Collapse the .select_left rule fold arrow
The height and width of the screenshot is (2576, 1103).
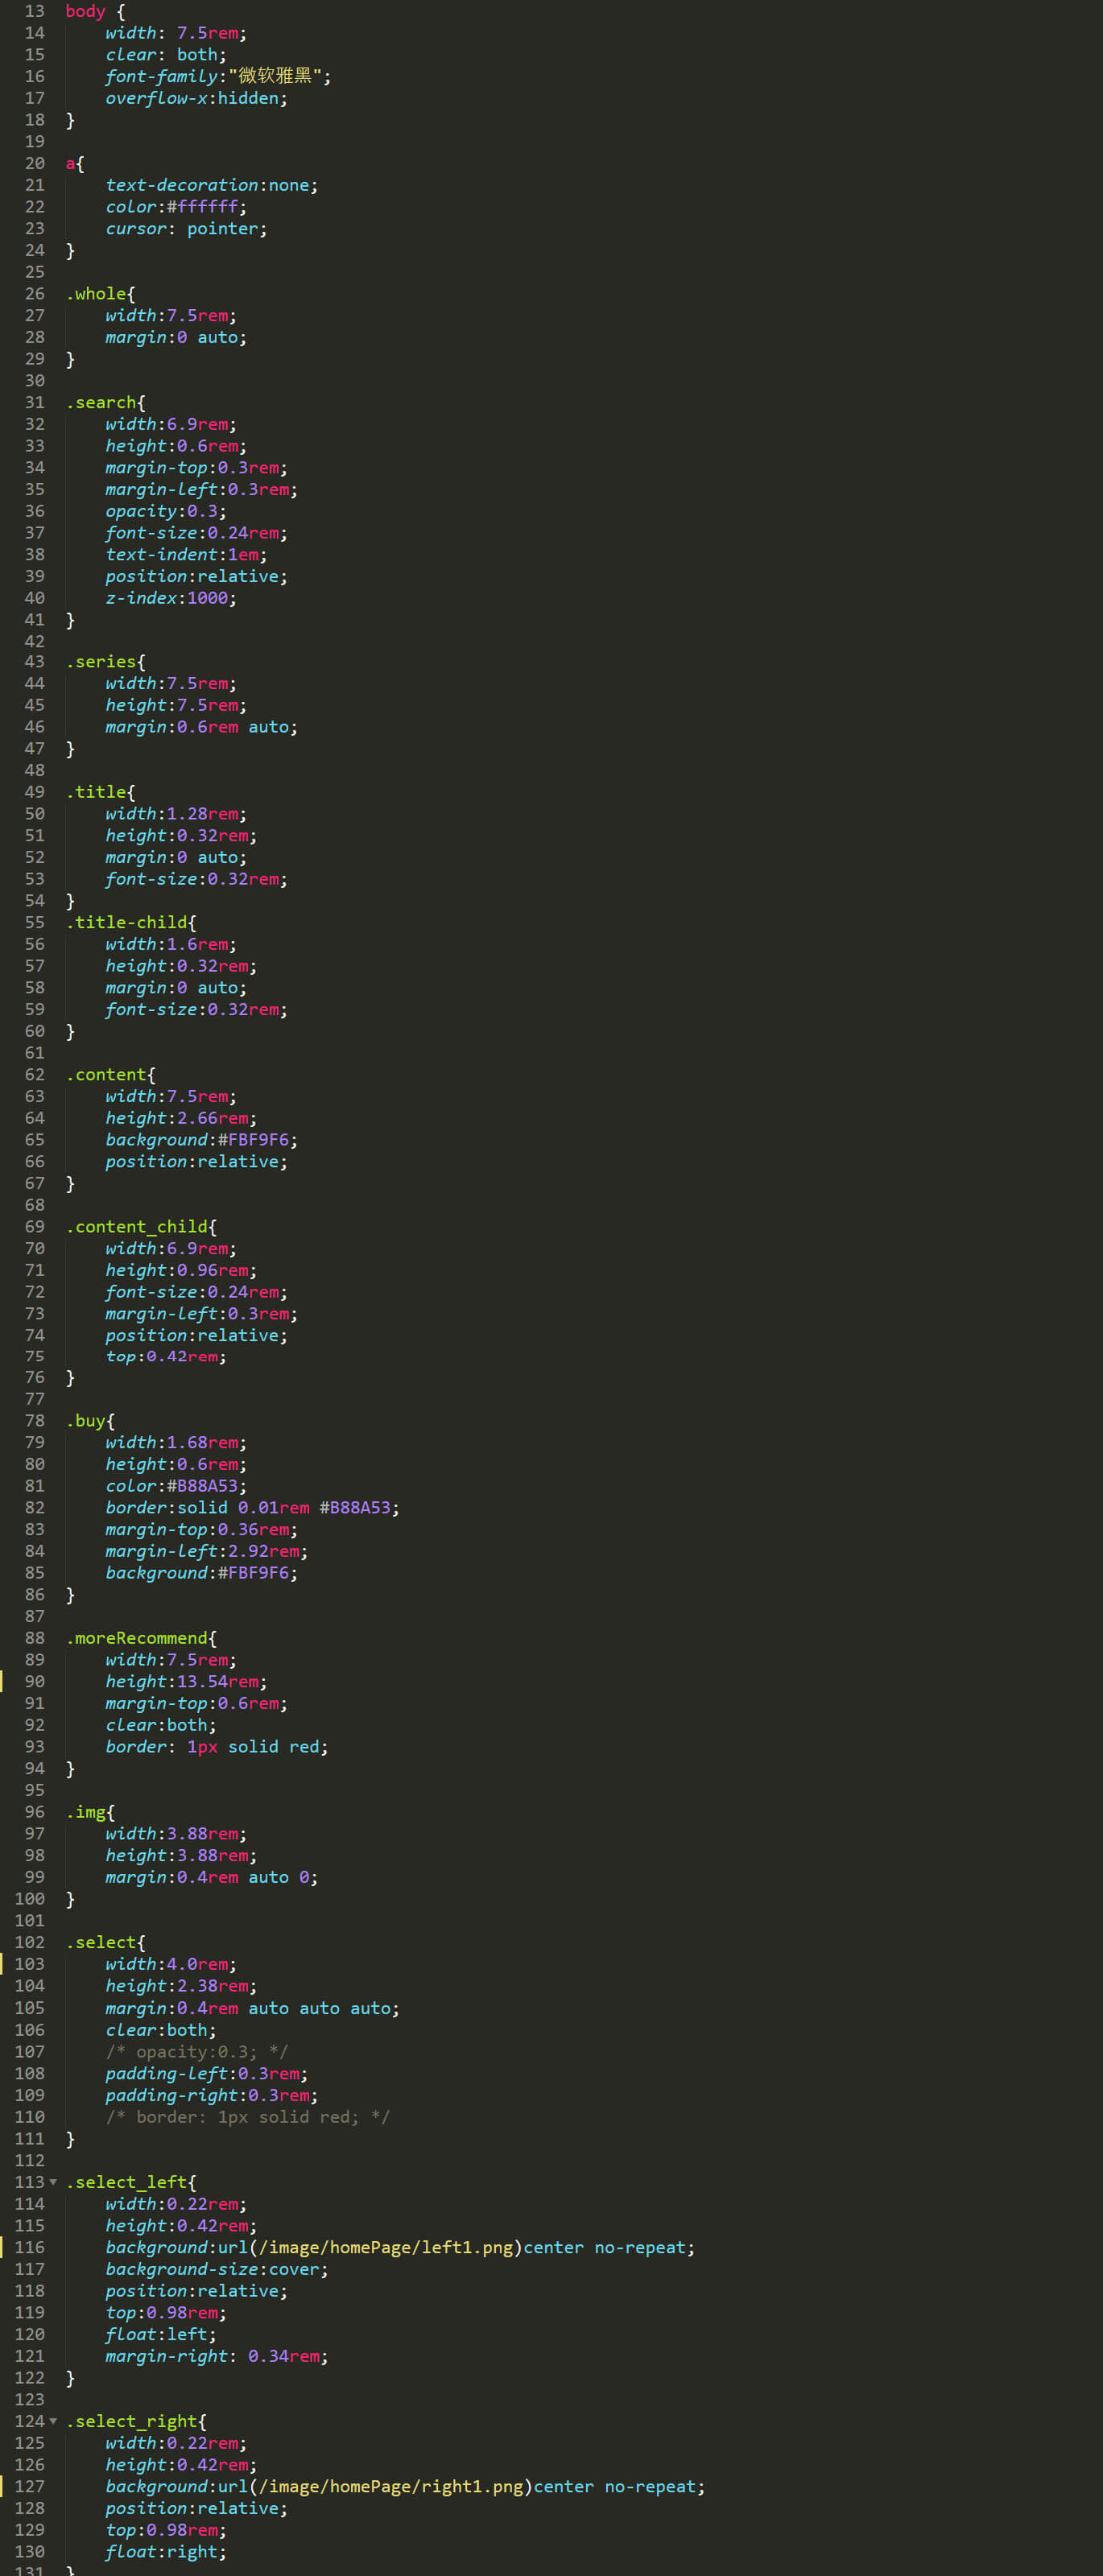(53, 2182)
